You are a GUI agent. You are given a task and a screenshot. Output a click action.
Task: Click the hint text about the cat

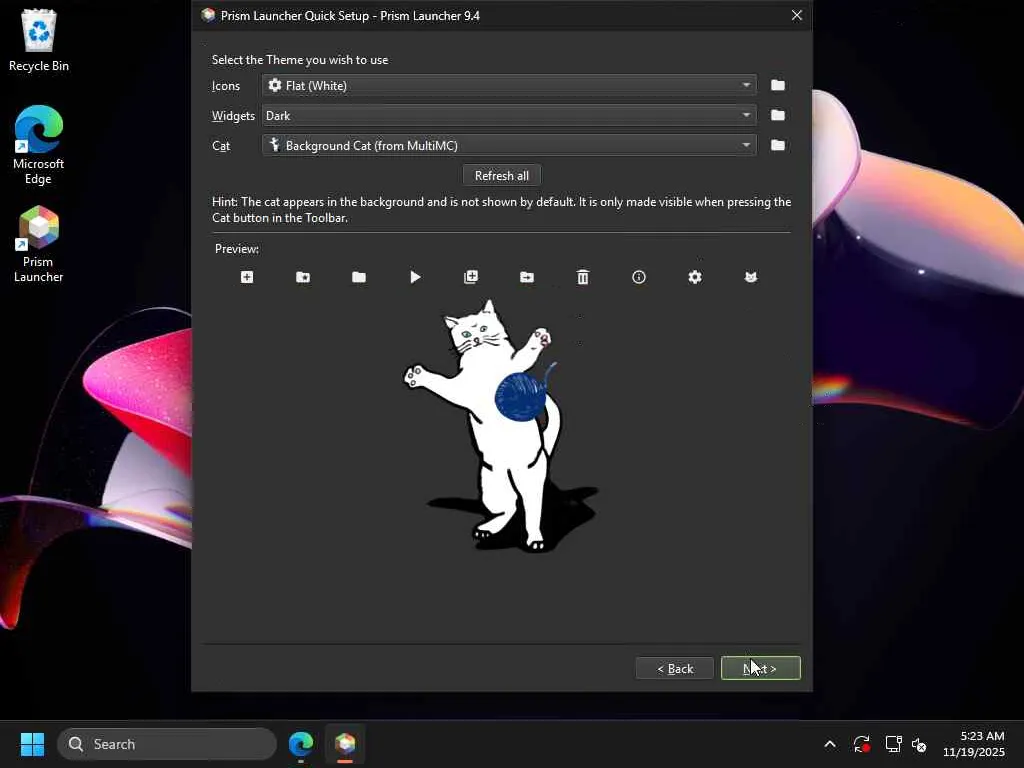502,210
